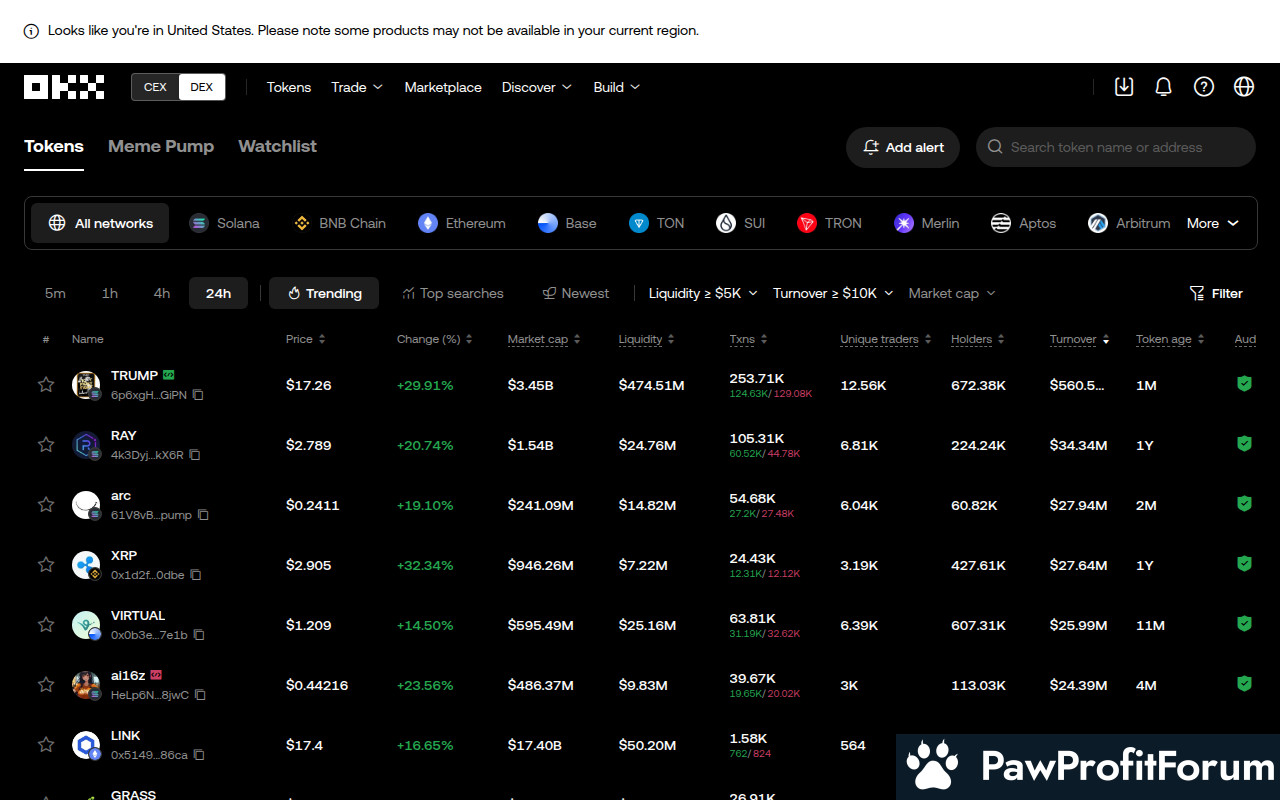Expand More networks dropdown
The width and height of the screenshot is (1280, 800).
[x=1213, y=223]
